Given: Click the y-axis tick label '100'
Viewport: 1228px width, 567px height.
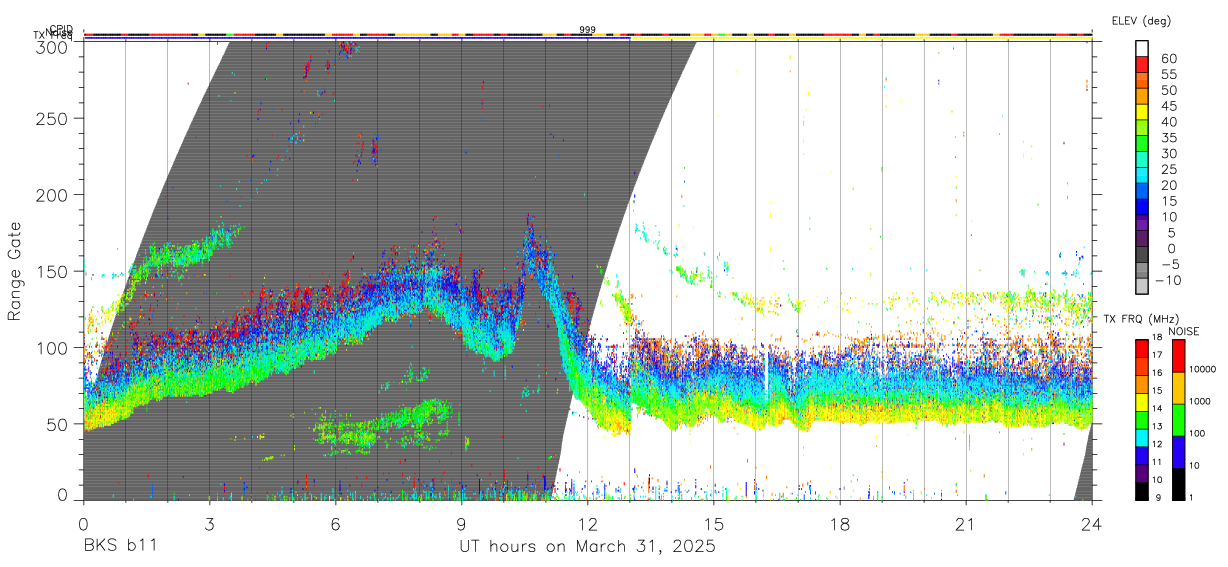Looking at the screenshot, I should [x=52, y=347].
